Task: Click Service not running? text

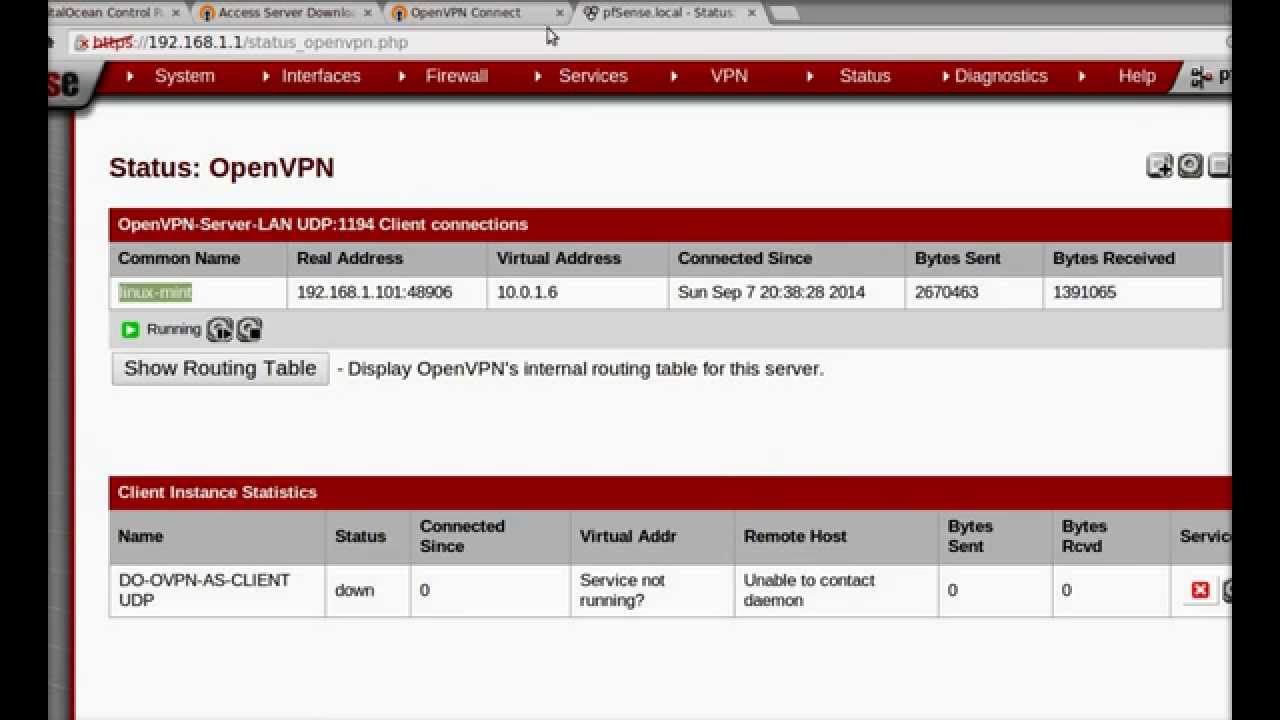Action: coord(622,590)
